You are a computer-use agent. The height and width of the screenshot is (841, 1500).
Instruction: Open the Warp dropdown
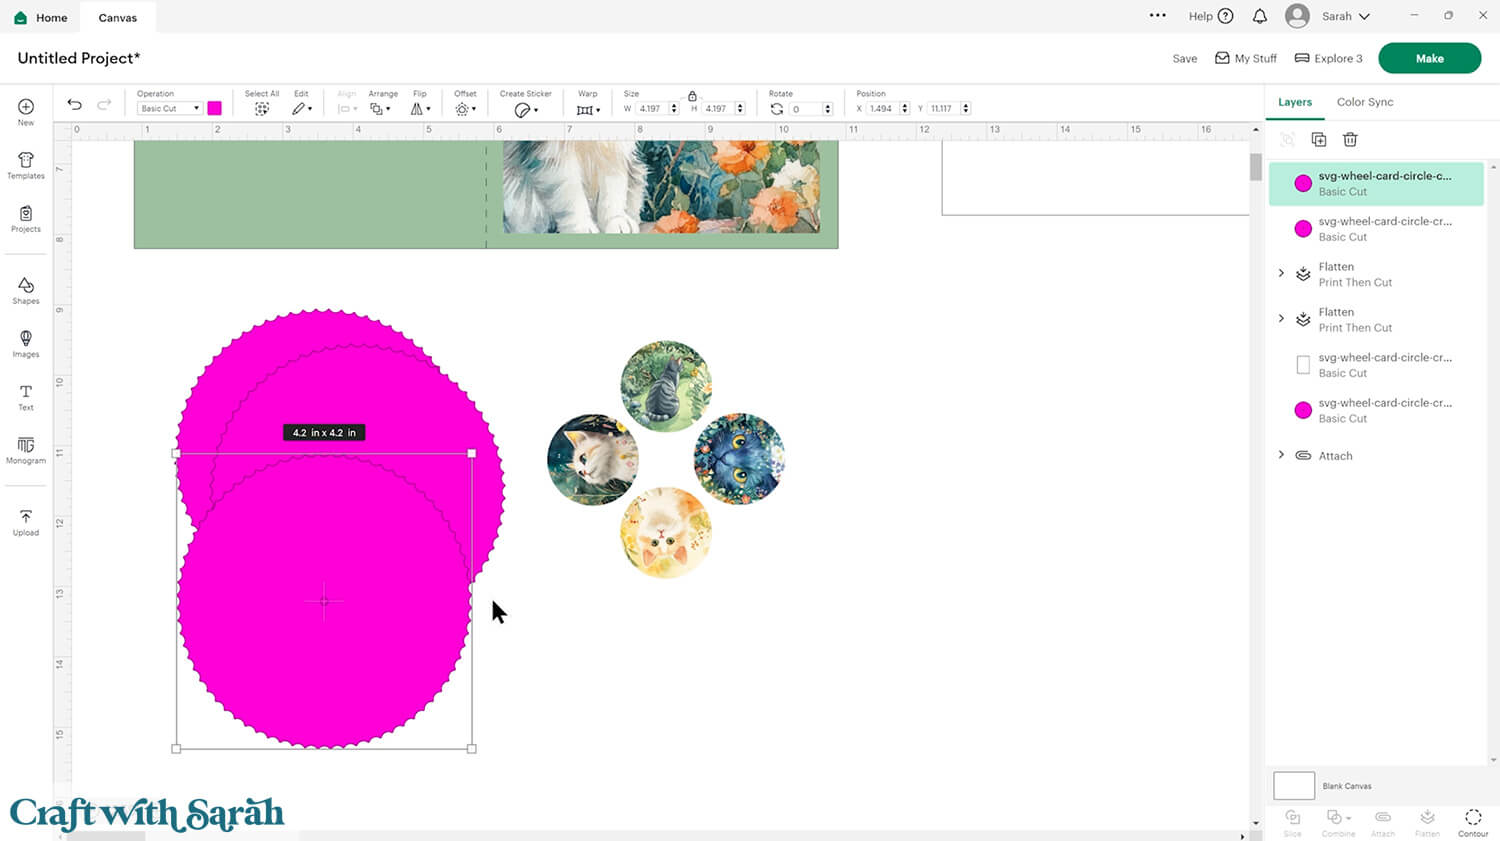pyautogui.click(x=588, y=109)
